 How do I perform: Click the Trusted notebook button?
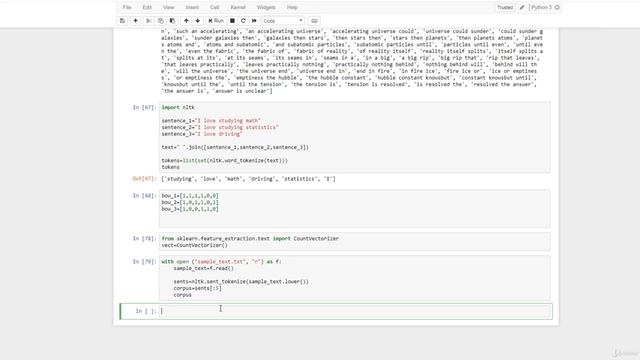[x=505, y=7]
